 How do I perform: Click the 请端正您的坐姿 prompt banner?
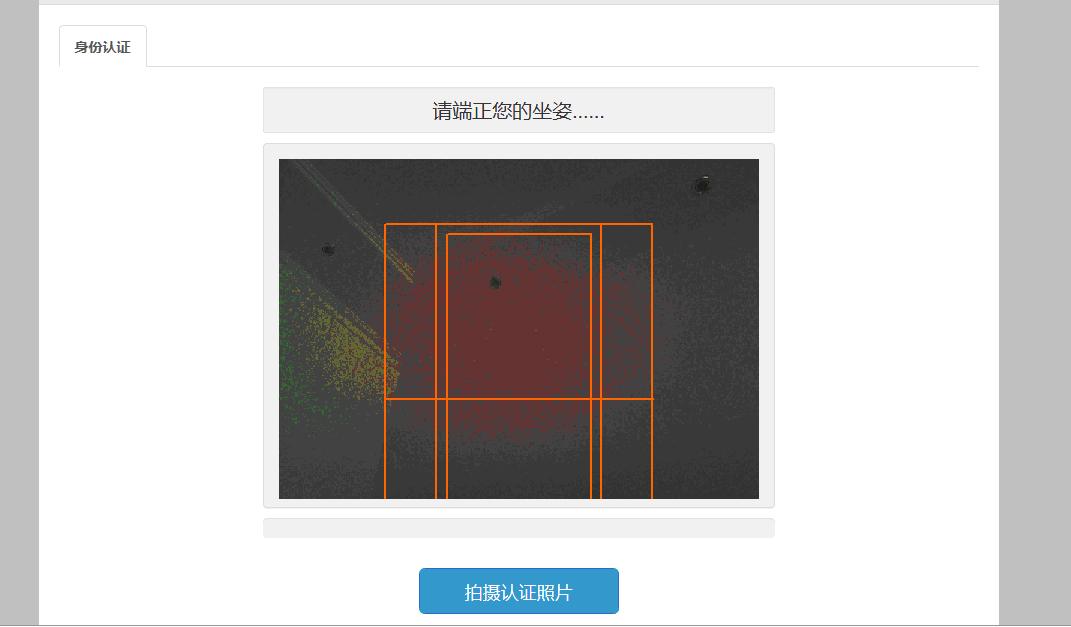tap(518, 110)
